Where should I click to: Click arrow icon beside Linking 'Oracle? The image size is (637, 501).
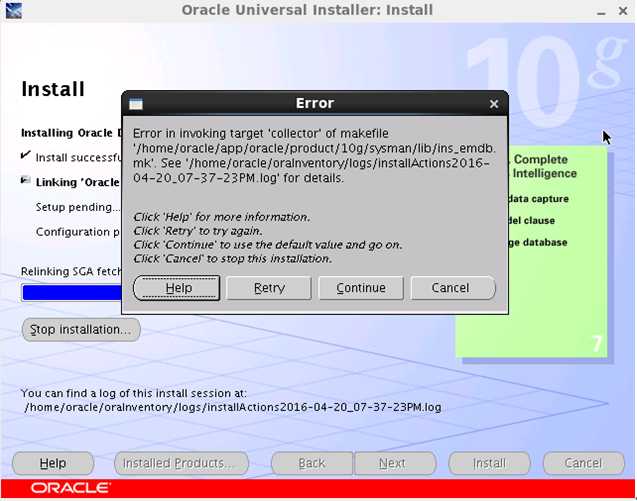(26, 180)
